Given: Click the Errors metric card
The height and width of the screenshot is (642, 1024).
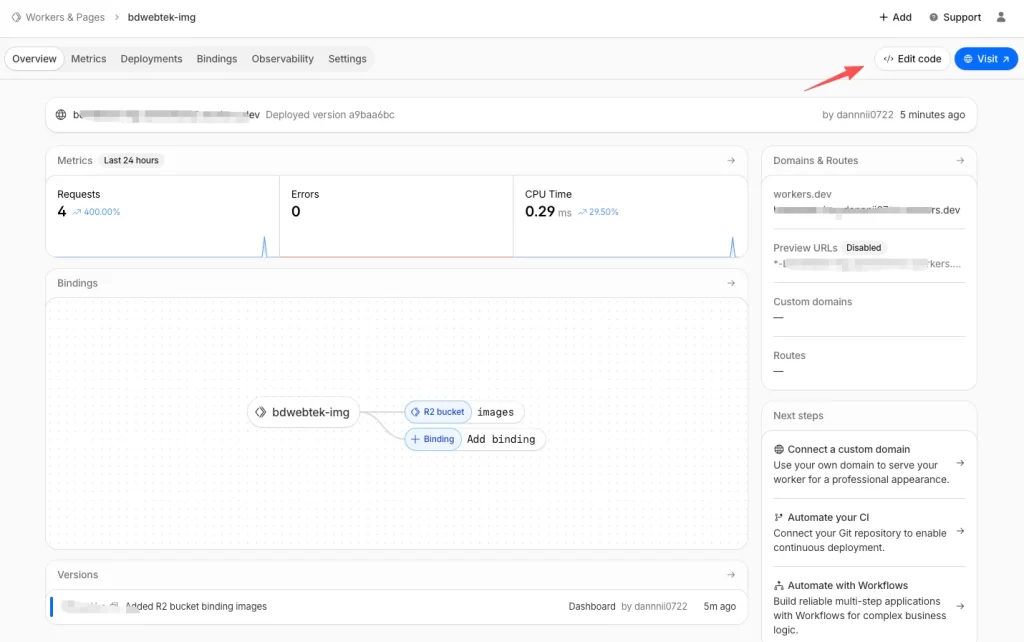Looking at the screenshot, I should coord(396,216).
